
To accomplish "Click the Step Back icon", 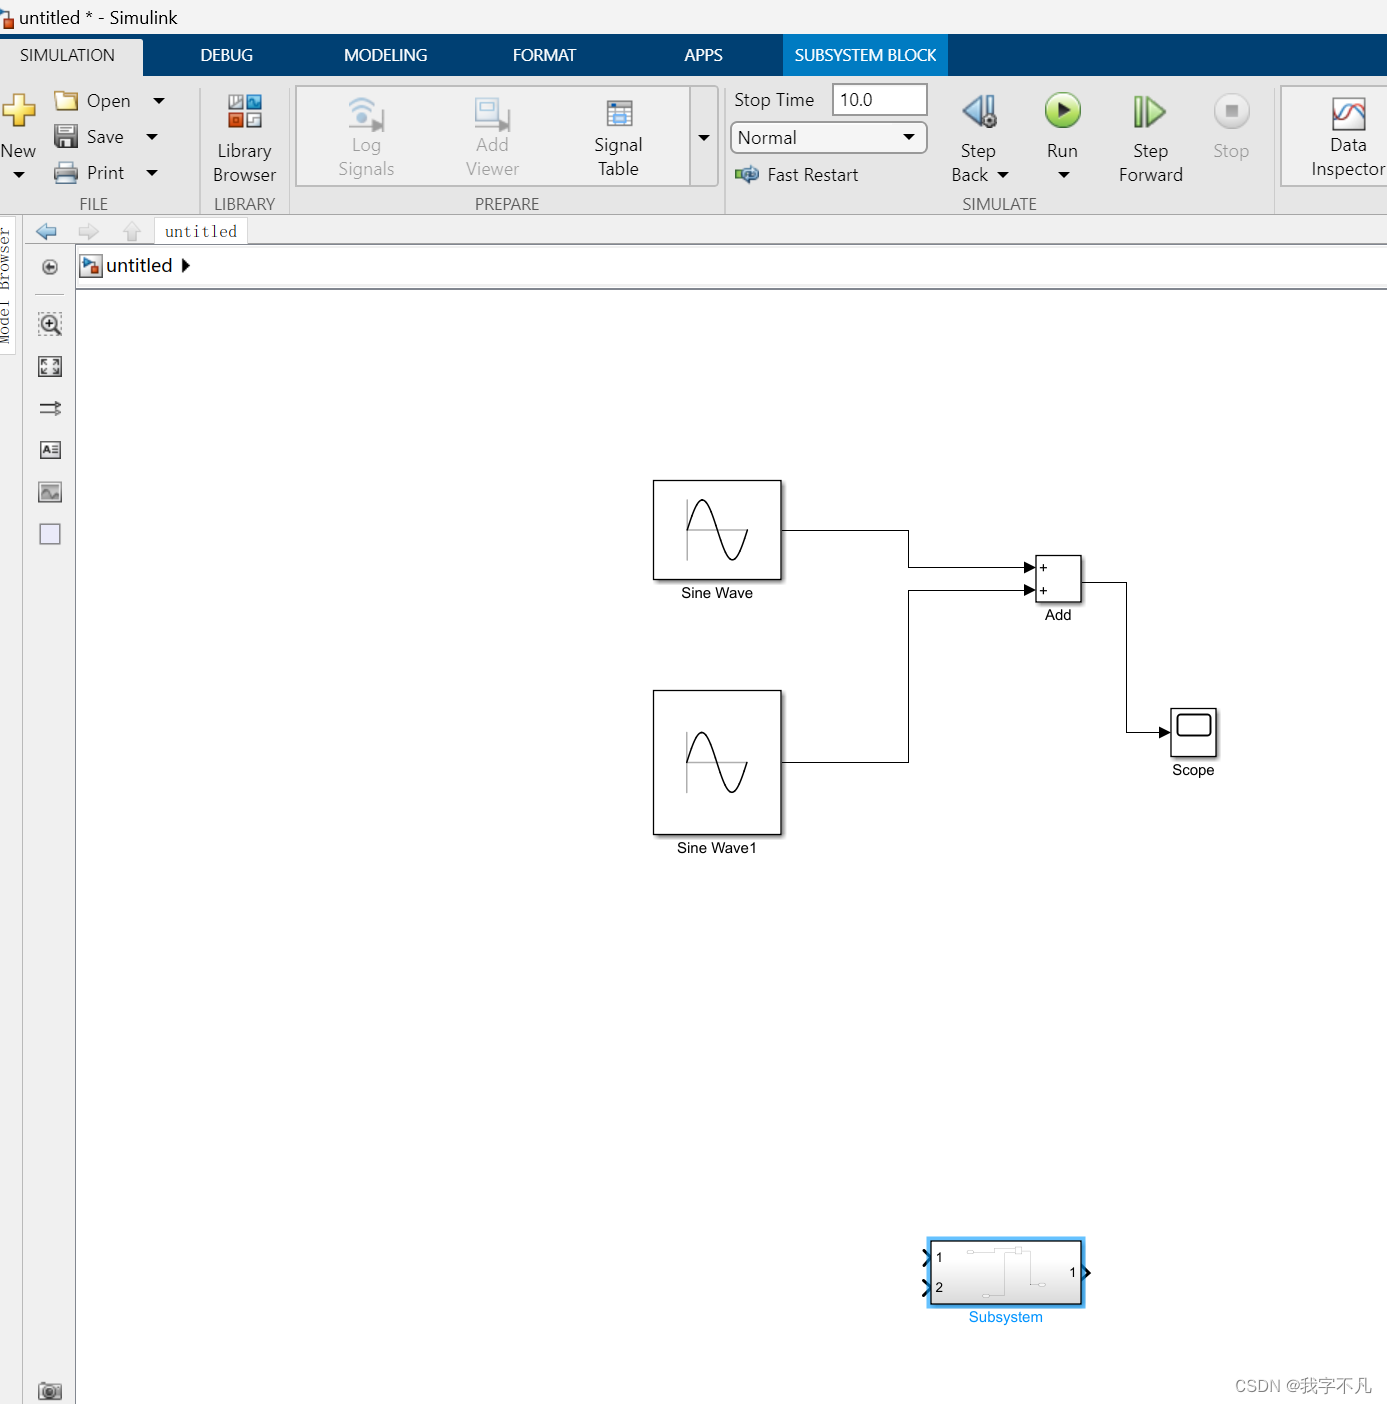I will click(x=979, y=111).
